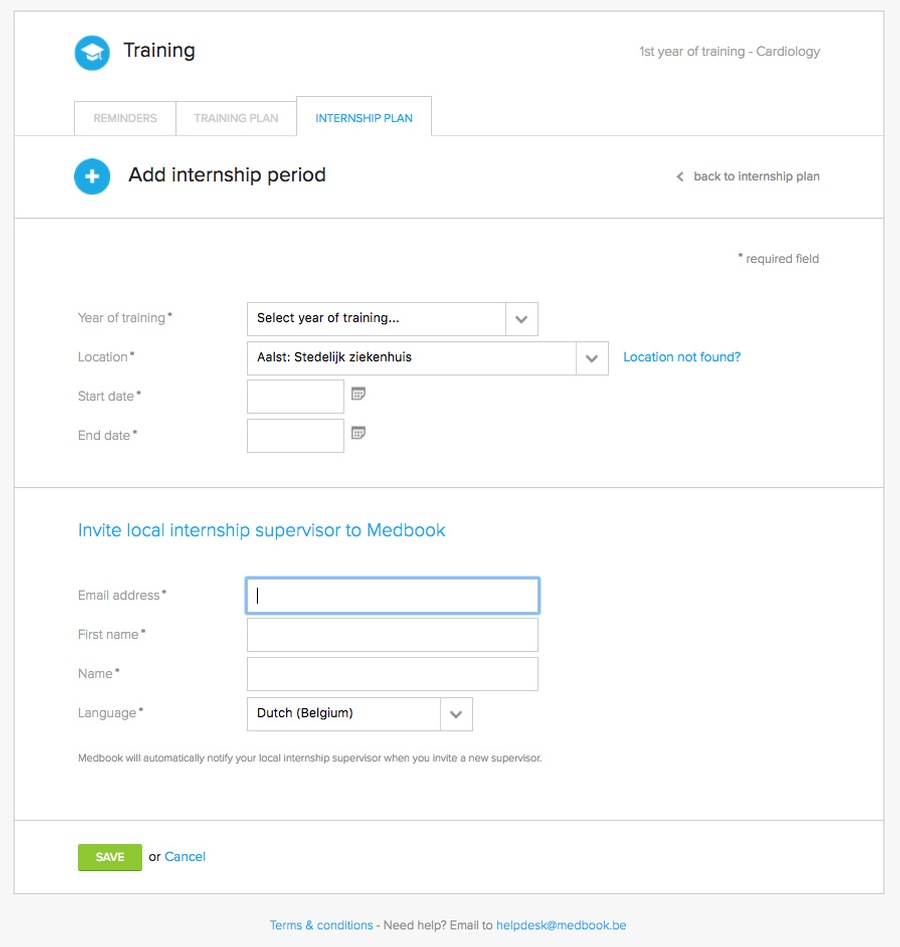Viewport: 900px width, 947px height.
Task: Select the Internship Plan tab
Action: 364,117
